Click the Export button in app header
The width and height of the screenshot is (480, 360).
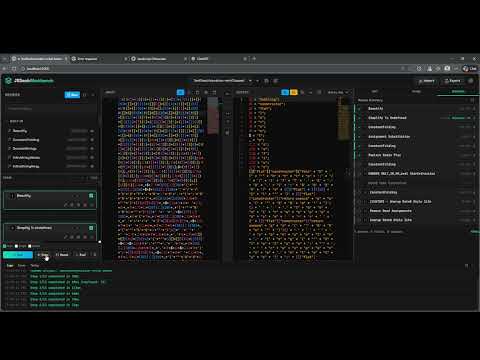tap(453, 81)
